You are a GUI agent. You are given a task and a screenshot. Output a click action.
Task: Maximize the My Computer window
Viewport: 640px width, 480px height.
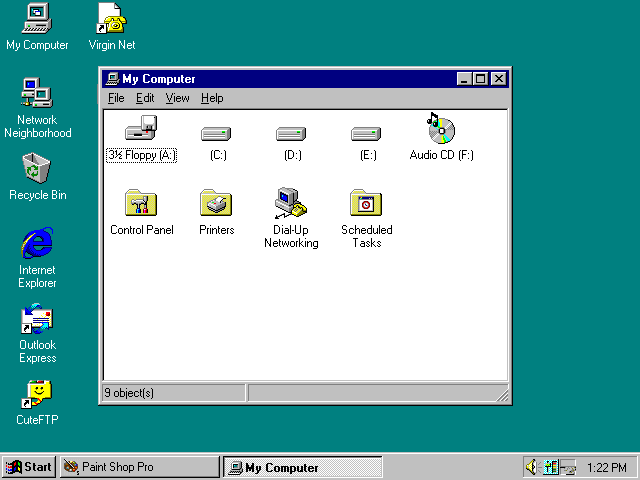pos(480,78)
